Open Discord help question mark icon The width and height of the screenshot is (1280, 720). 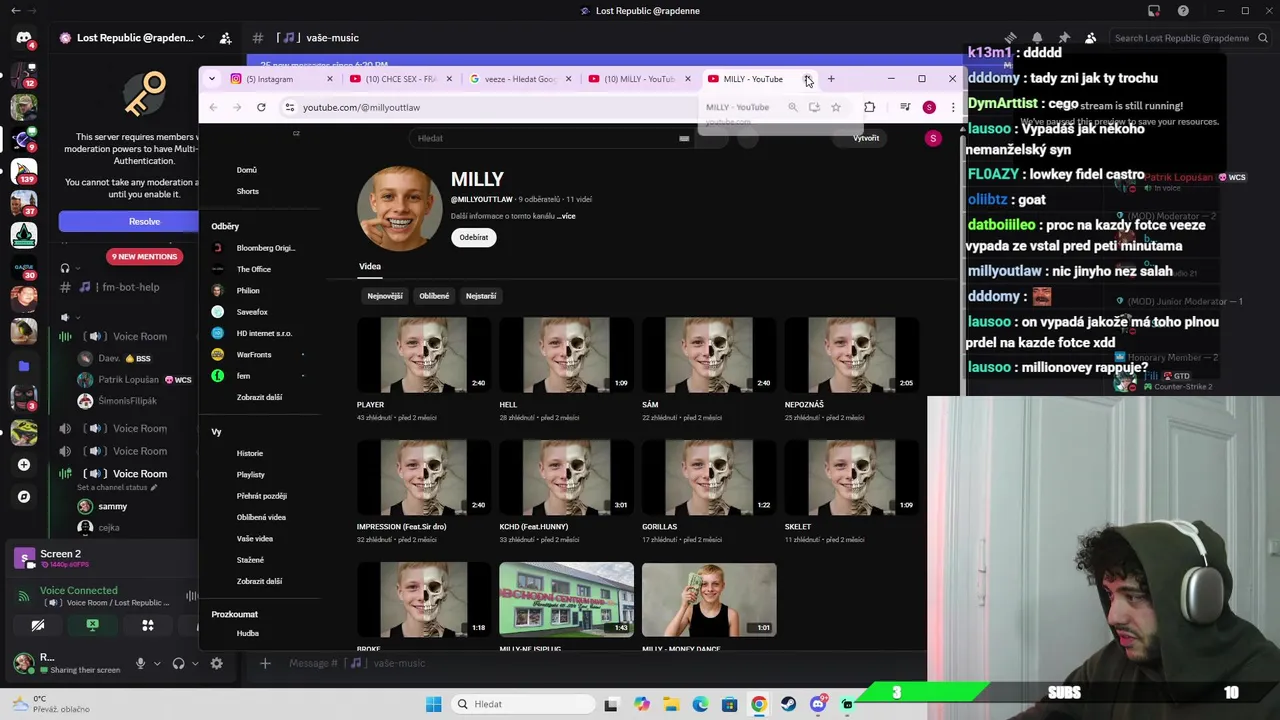(1183, 11)
